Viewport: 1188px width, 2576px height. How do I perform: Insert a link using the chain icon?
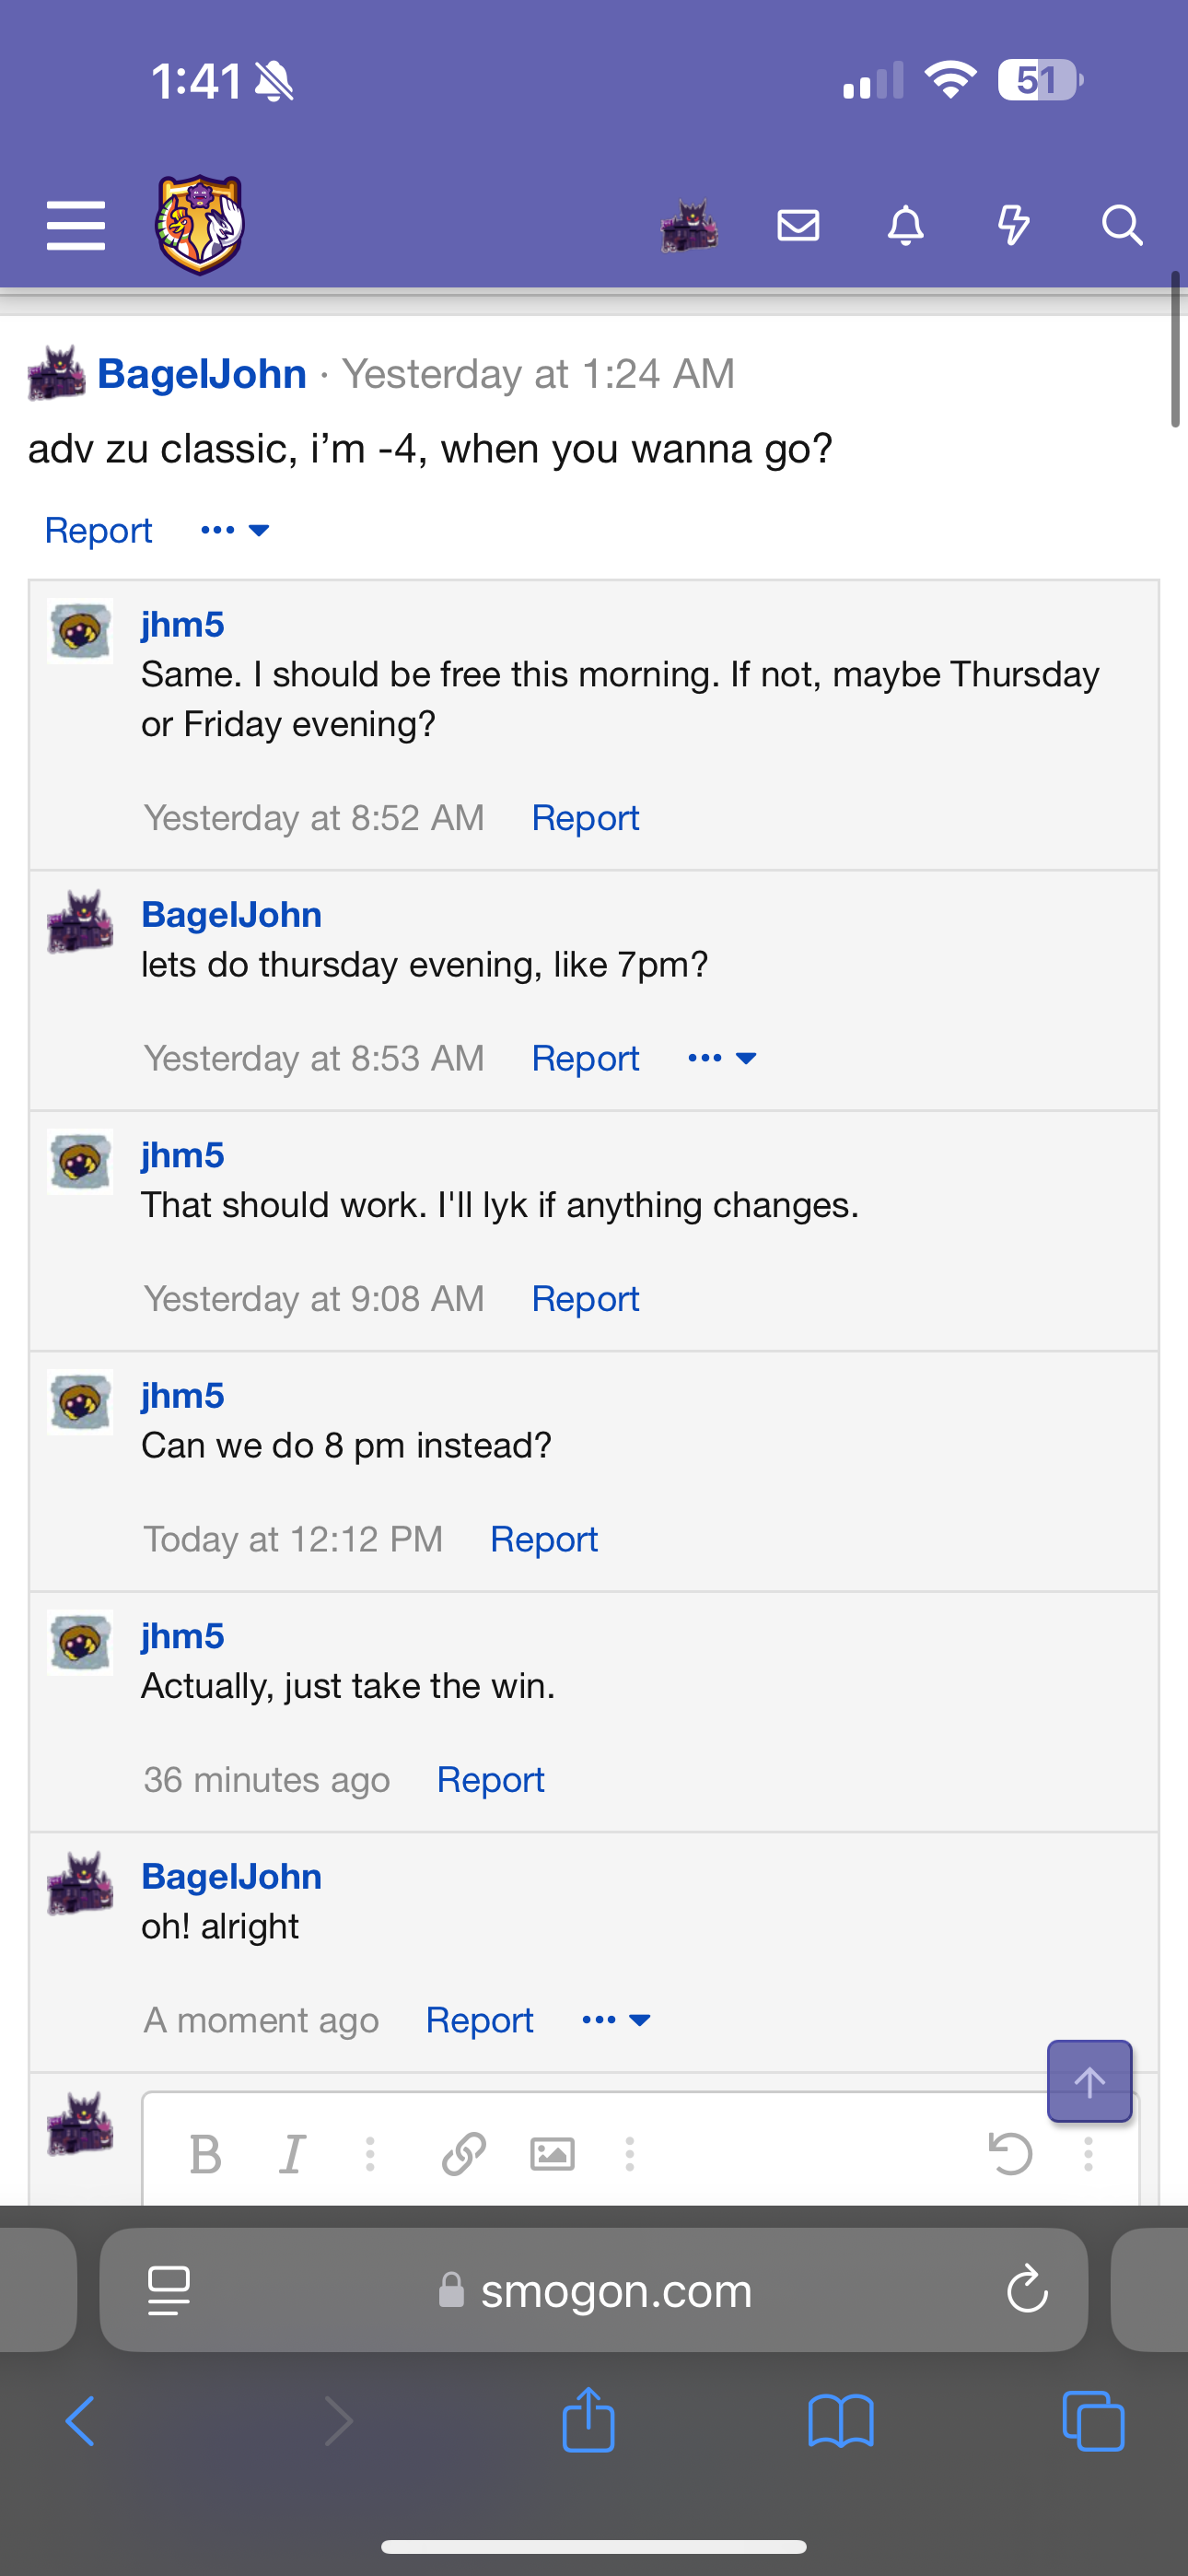(x=464, y=2154)
